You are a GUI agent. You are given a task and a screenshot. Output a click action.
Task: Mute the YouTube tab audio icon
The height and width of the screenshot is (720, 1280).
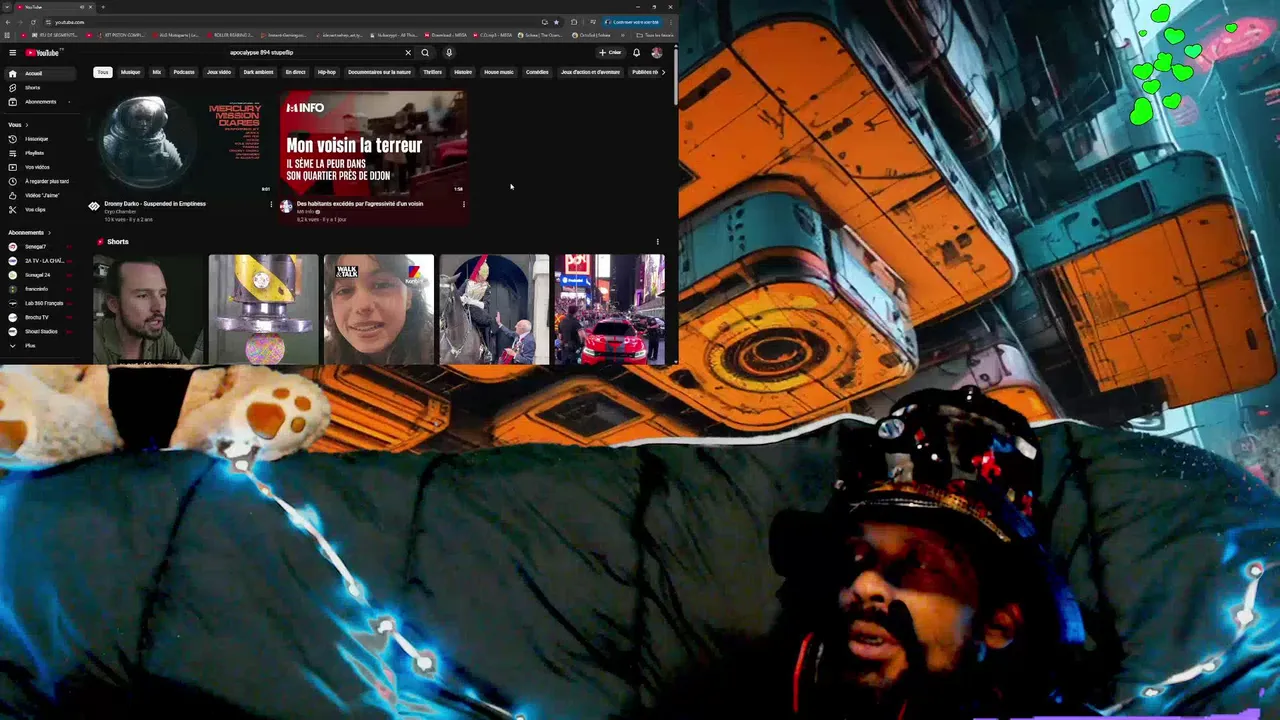[x=82, y=7]
